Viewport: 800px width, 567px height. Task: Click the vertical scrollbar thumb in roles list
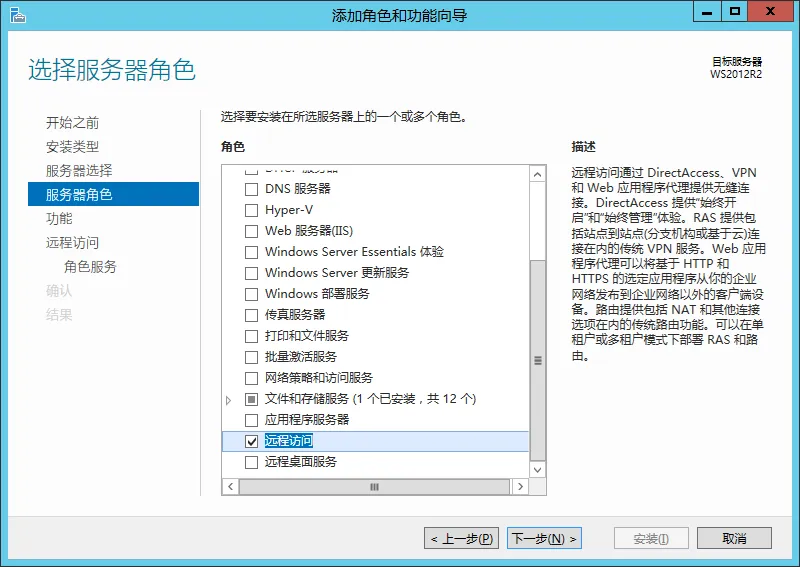pyautogui.click(x=537, y=360)
